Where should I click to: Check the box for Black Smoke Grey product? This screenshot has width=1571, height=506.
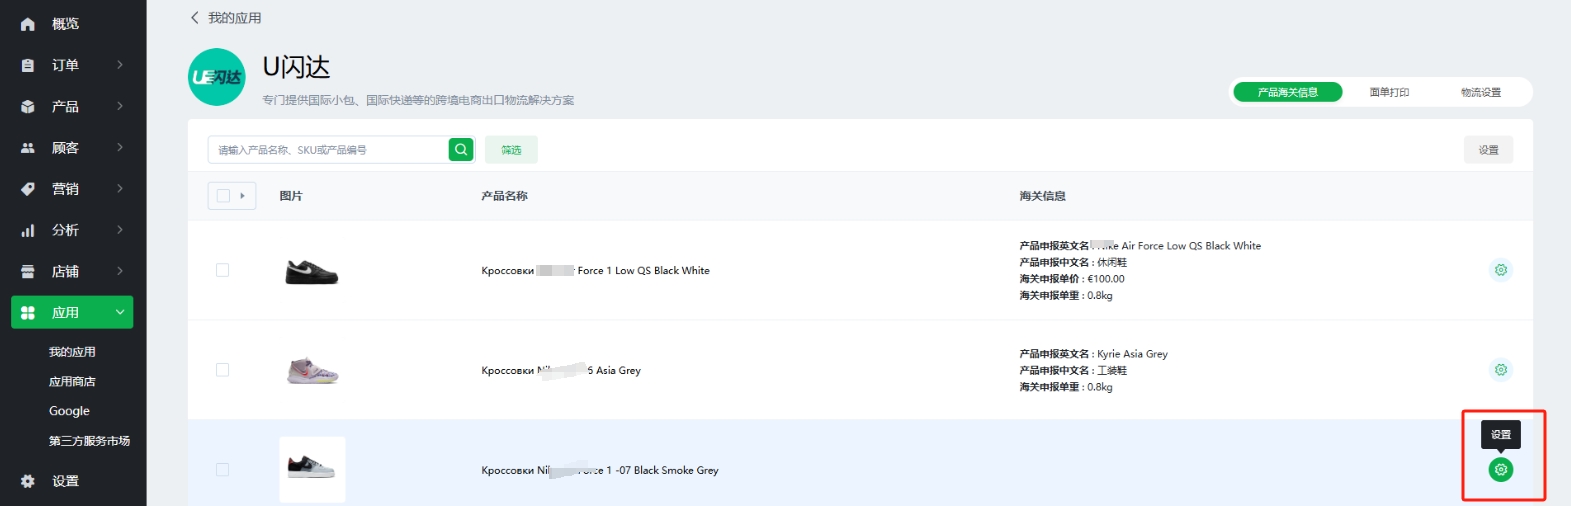coord(222,470)
